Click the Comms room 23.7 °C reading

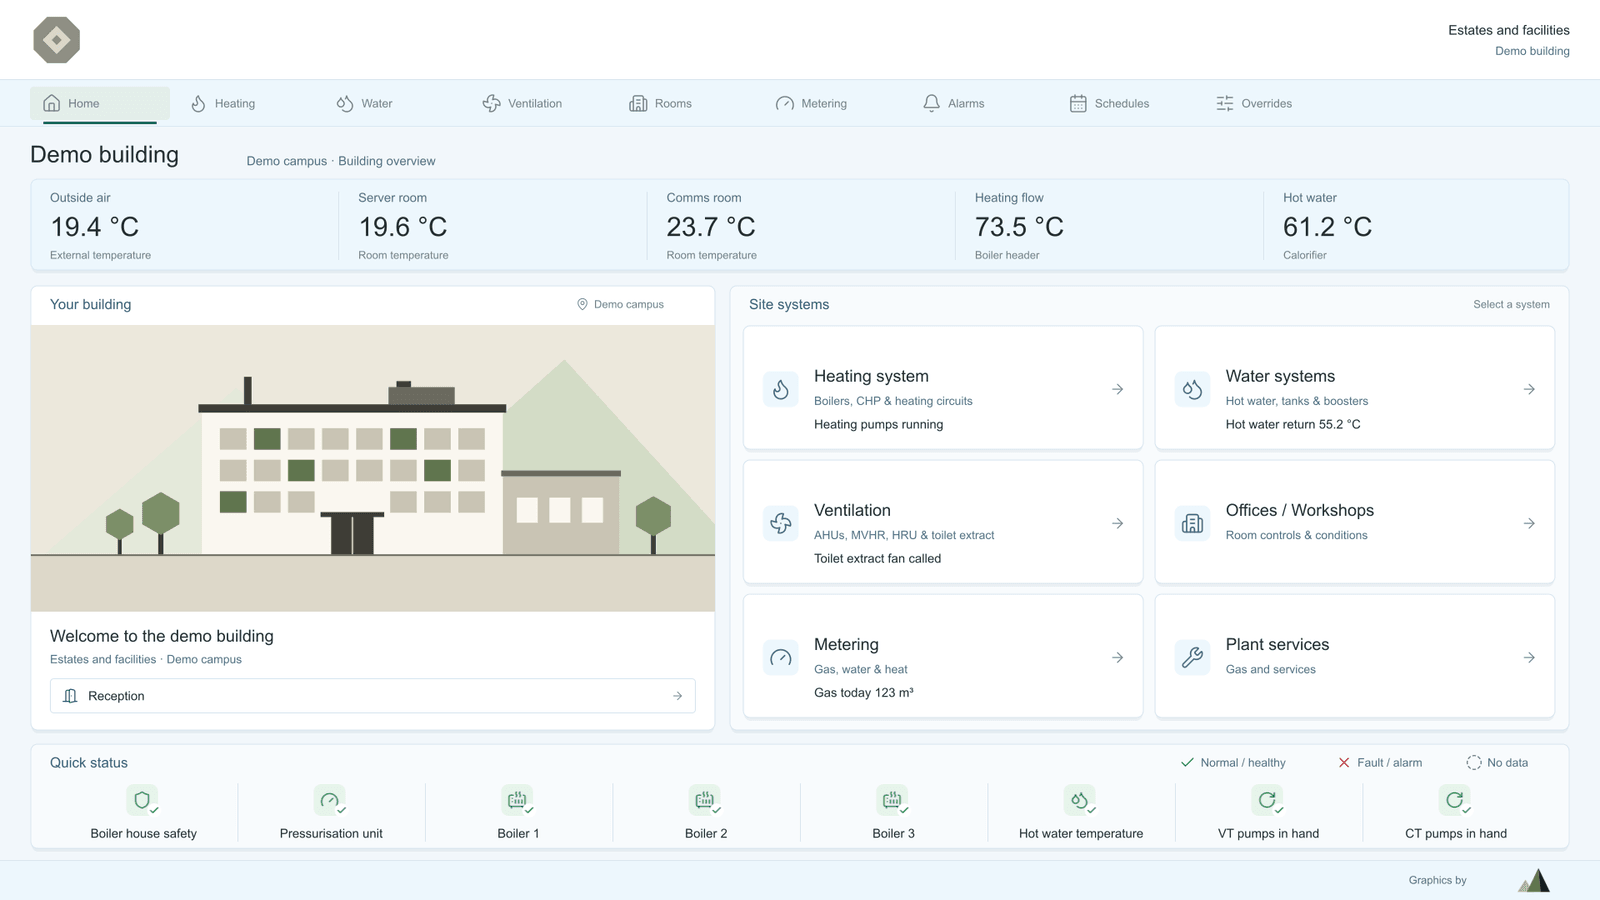[x=711, y=227]
